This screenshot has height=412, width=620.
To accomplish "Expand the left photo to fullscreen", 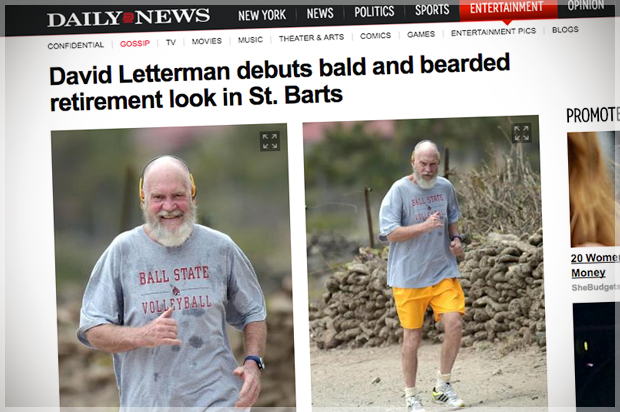I will tap(270, 141).
